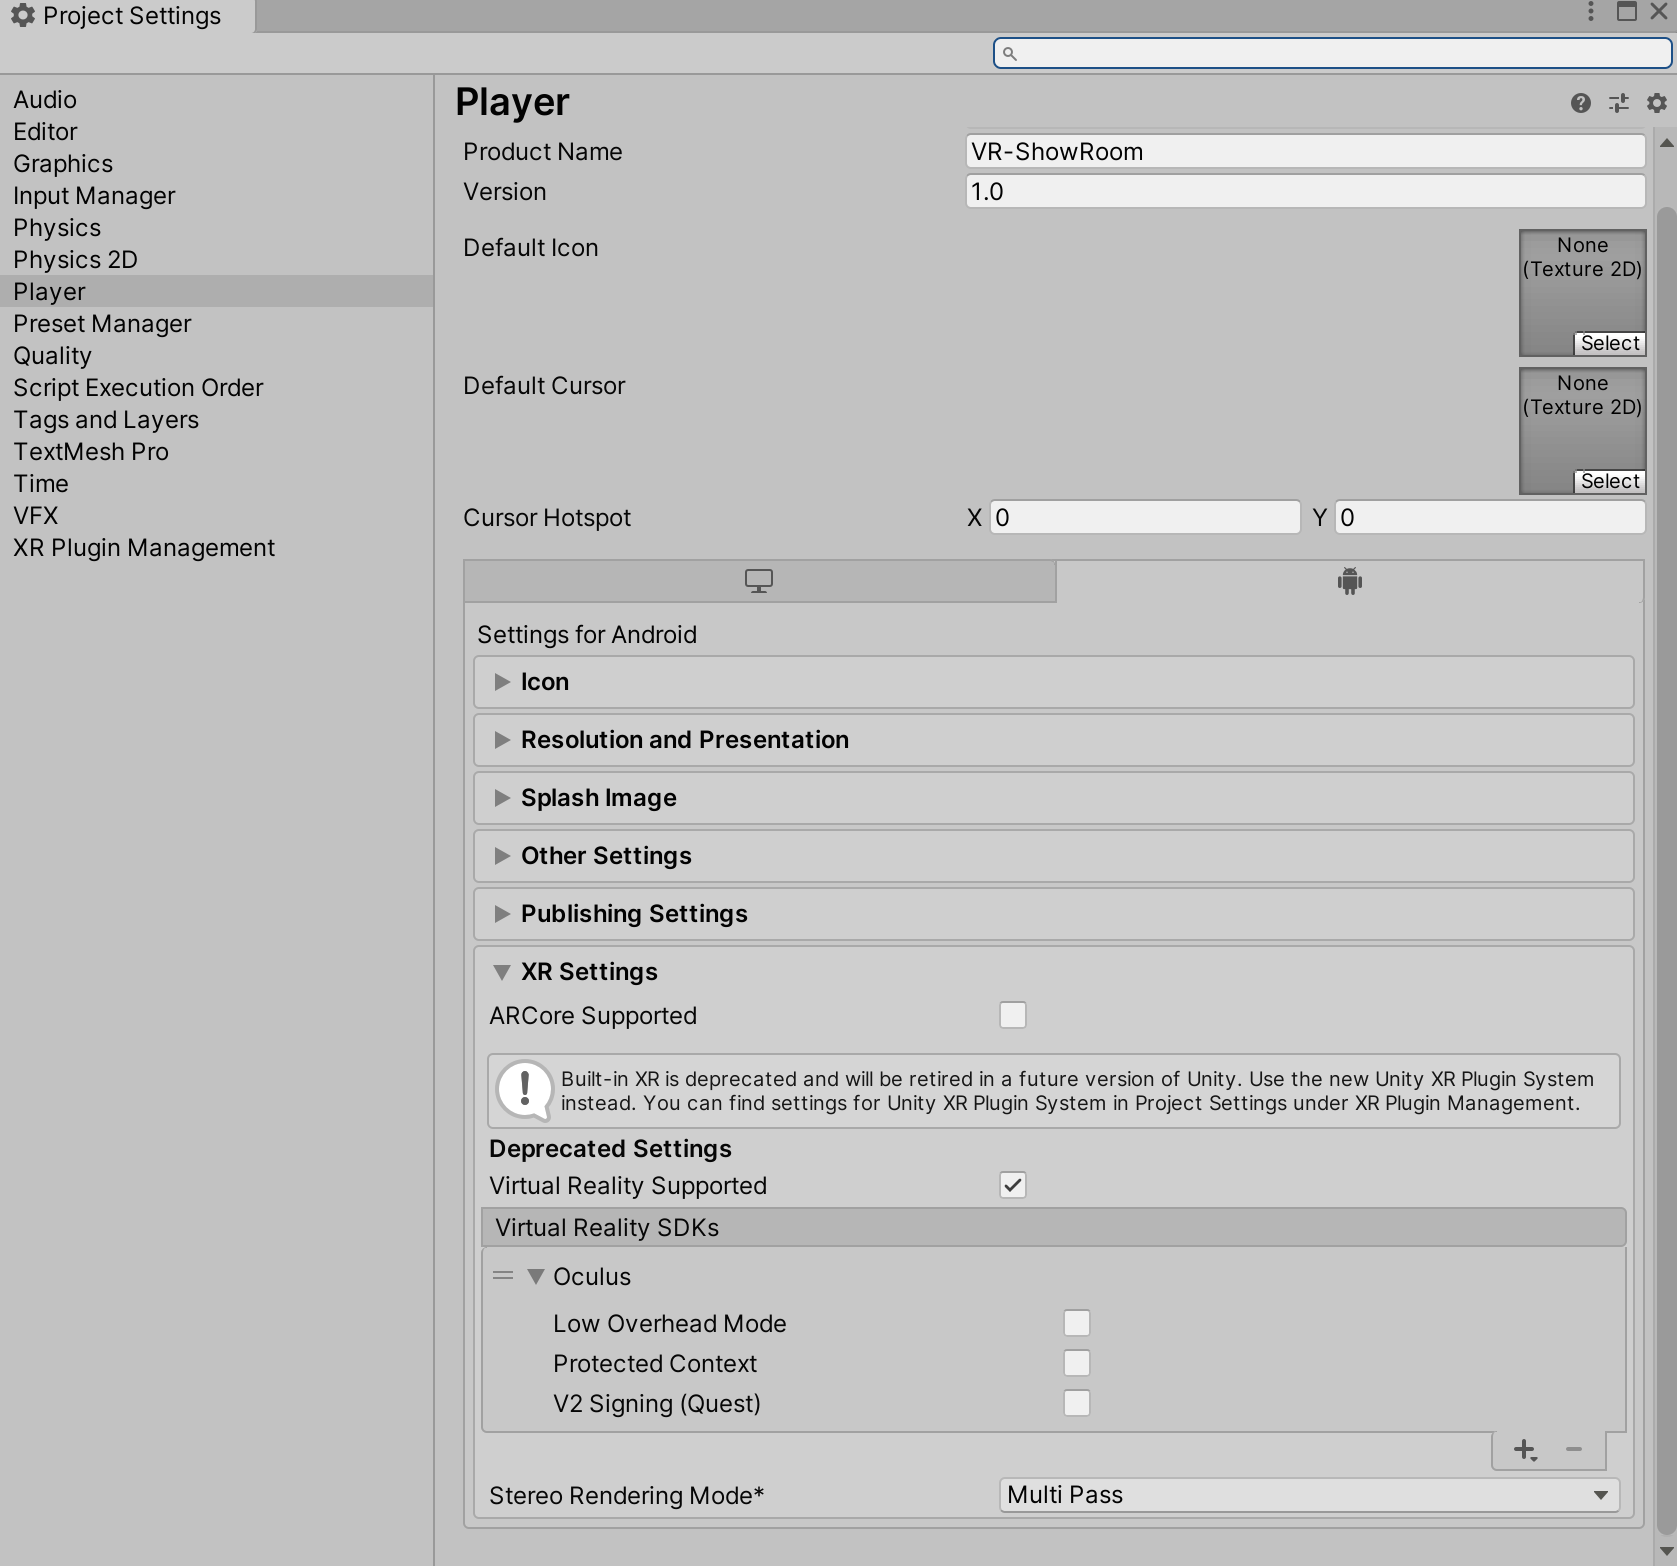This screenshot has width=1677, height=1566.
Task: Open XR Plugin Management settings
Action: pyautogui.click(x=216, y=548)
